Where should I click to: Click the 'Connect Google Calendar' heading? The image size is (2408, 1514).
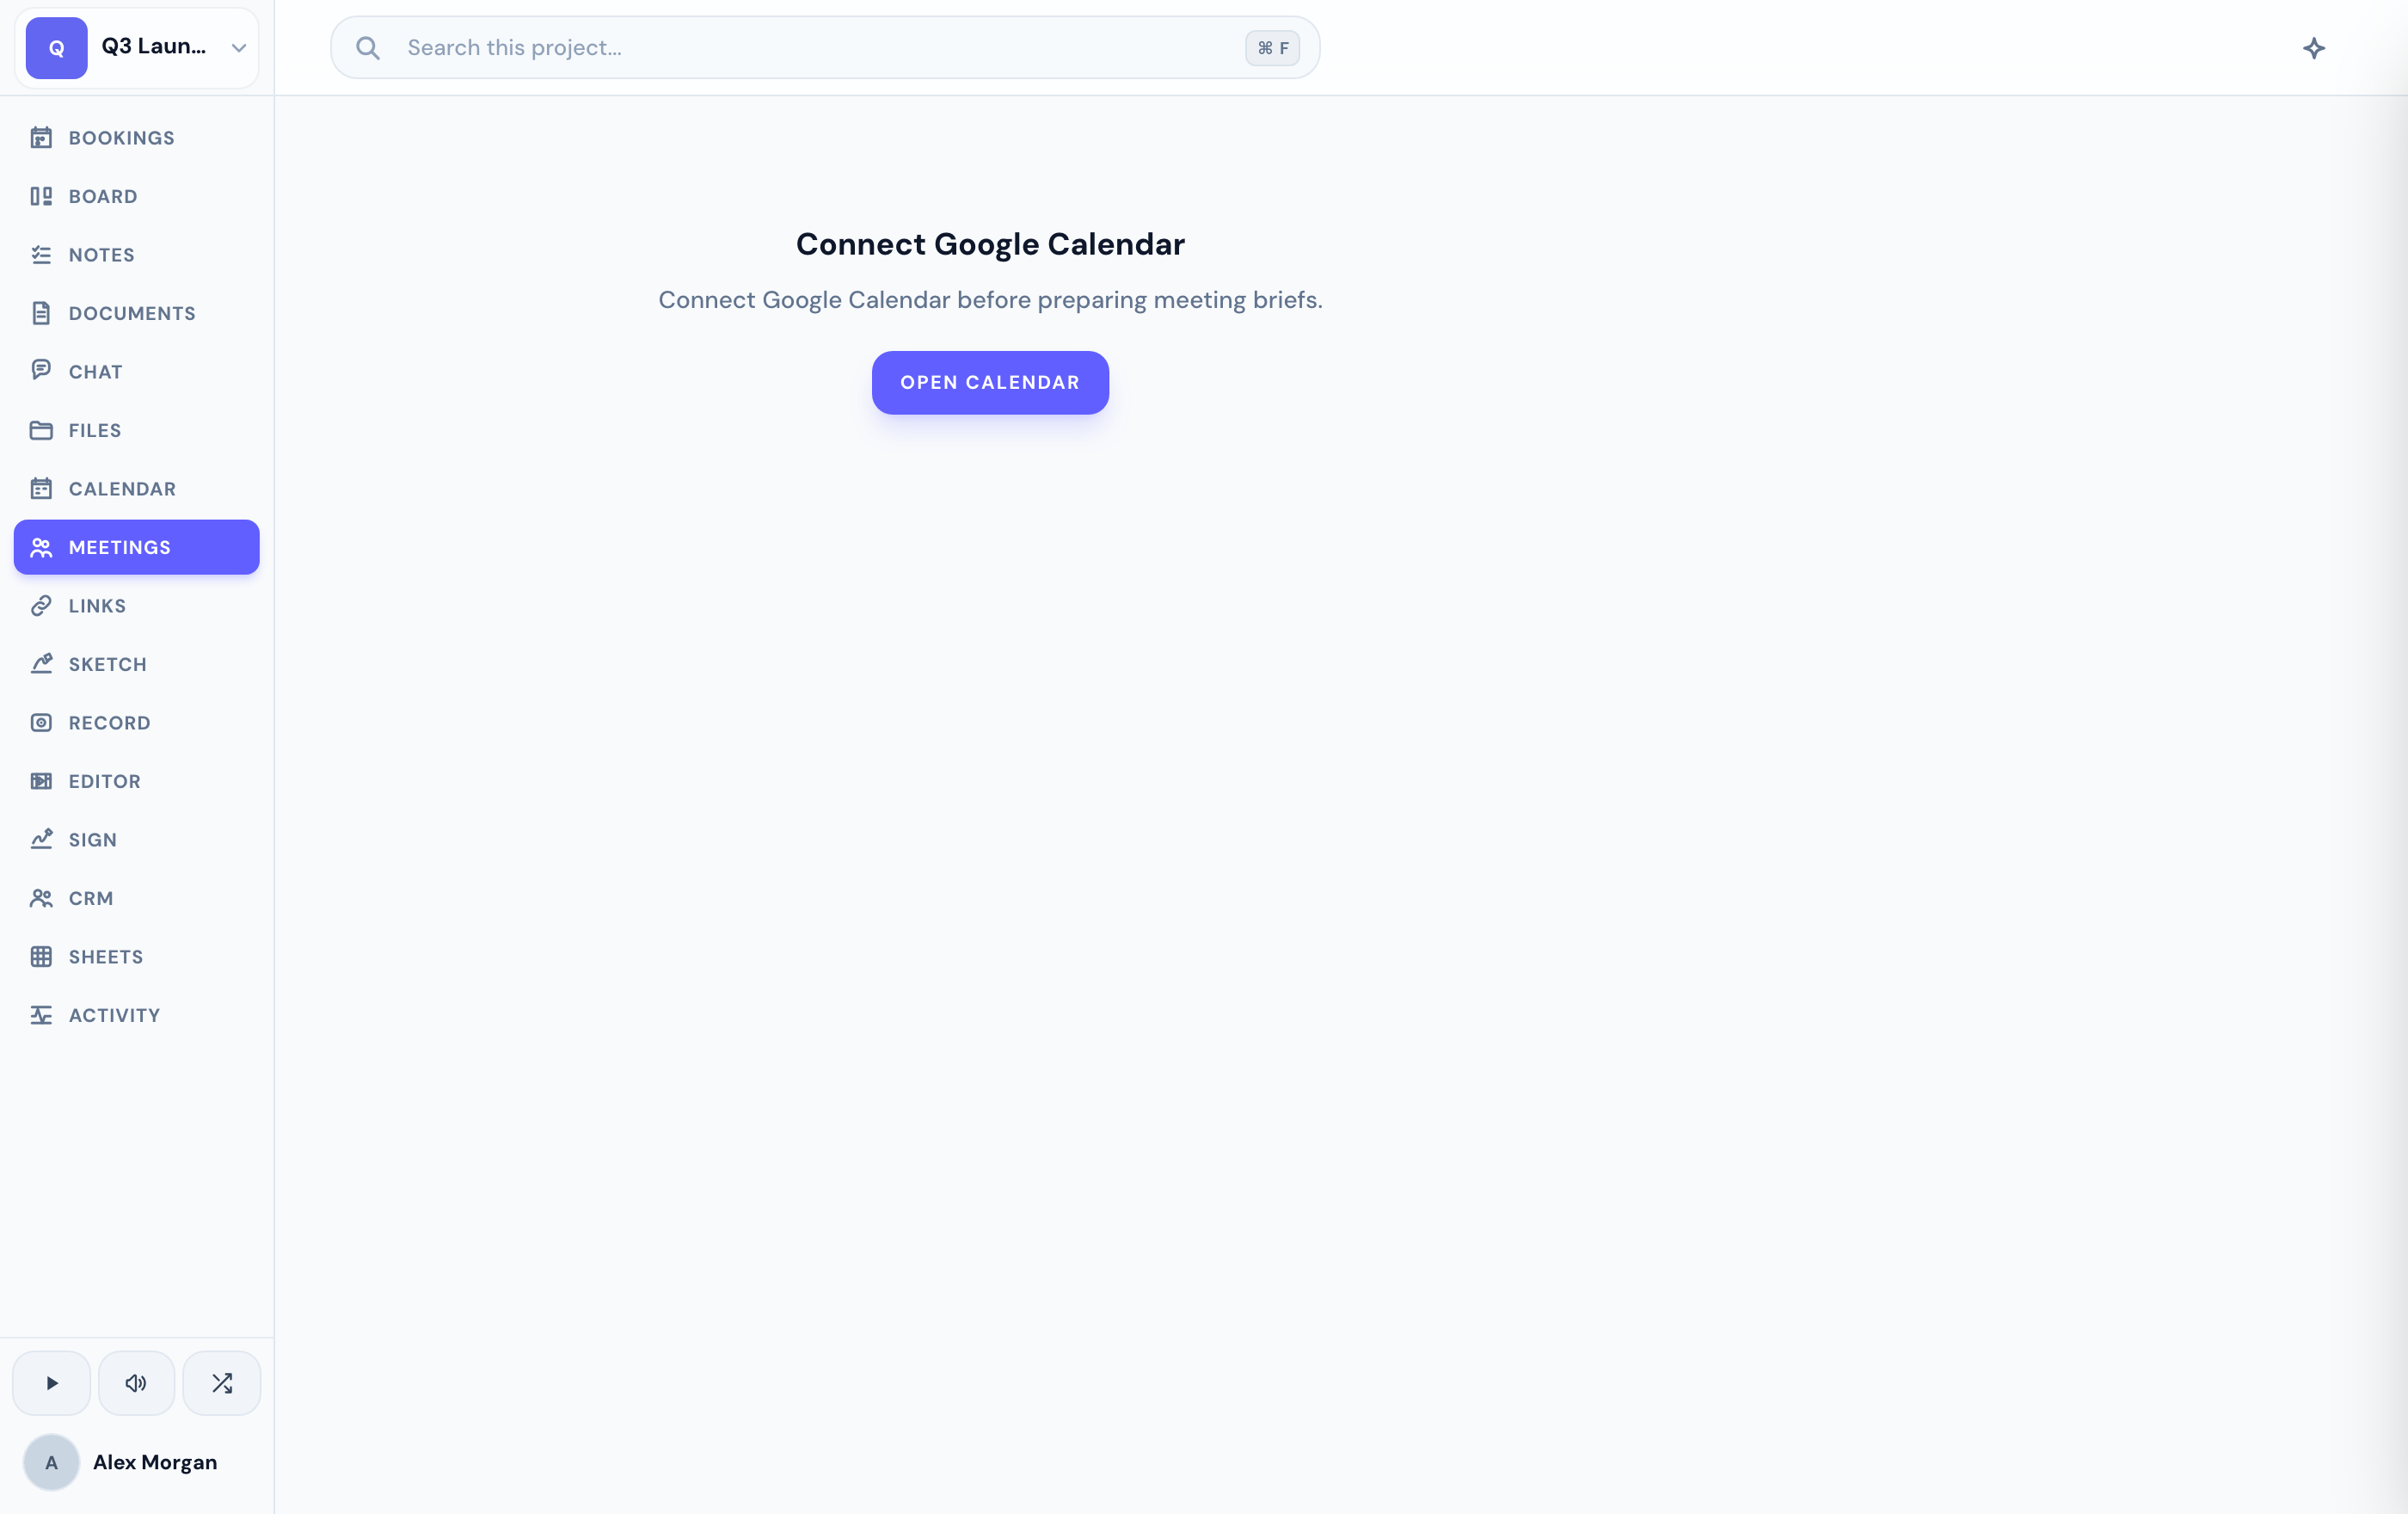(990, 244)
